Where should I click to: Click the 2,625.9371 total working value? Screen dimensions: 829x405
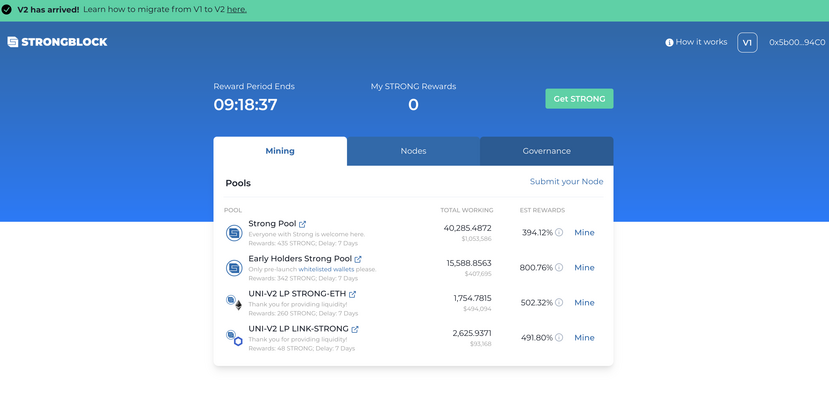click(472, 333)
